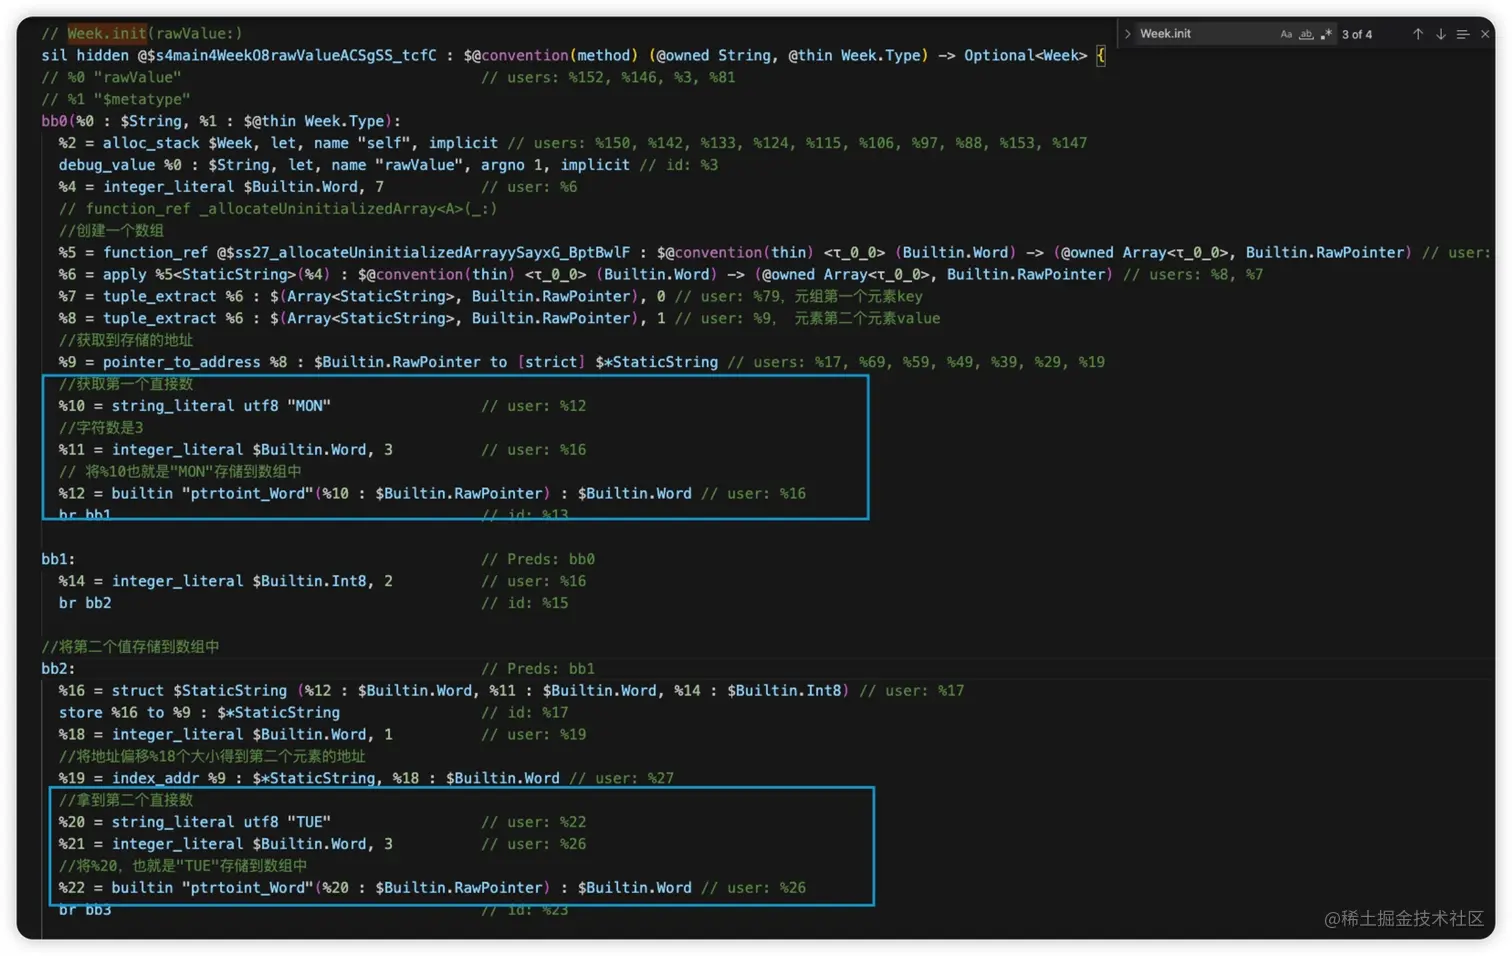Click the "%7 = tuple_extract %6" line
The height and width of the screenshot is (956, 1512).
tap(490, 296)
